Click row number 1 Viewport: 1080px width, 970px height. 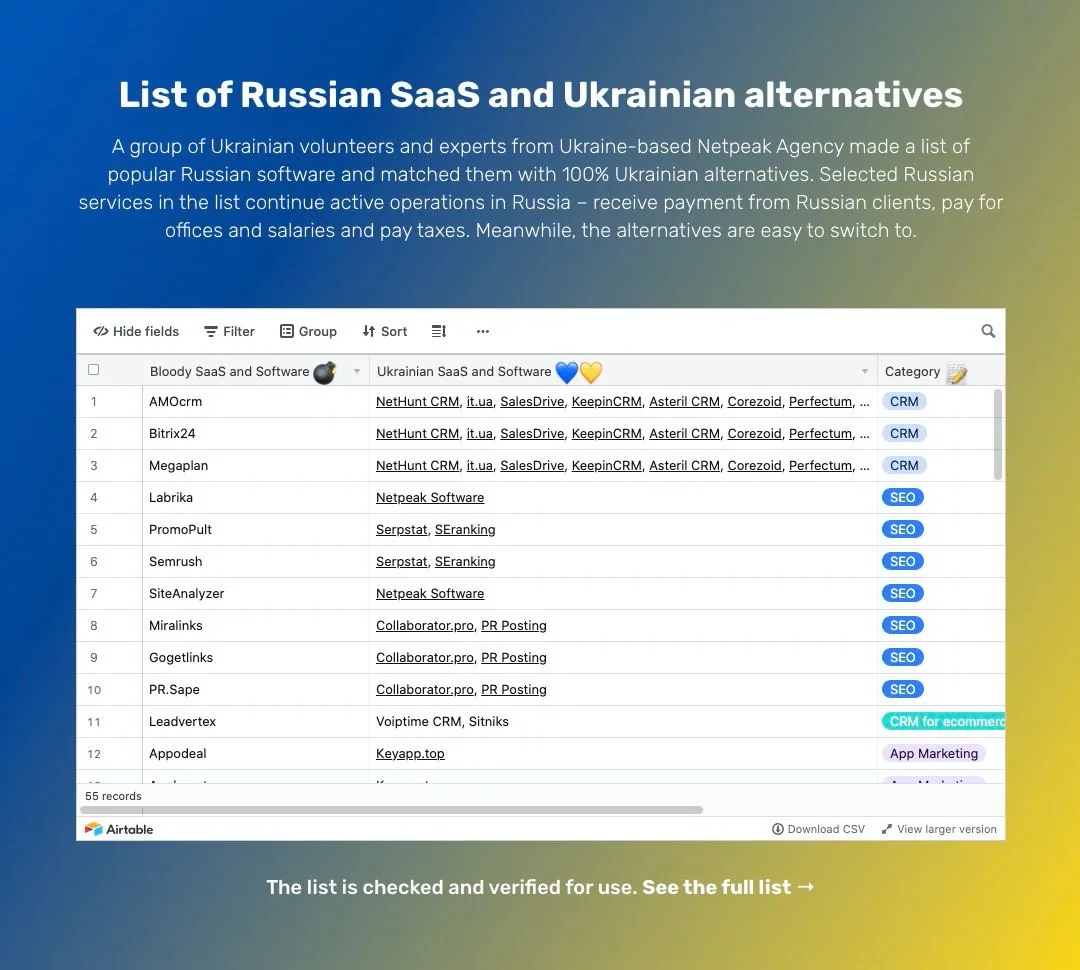click(94, 402)
